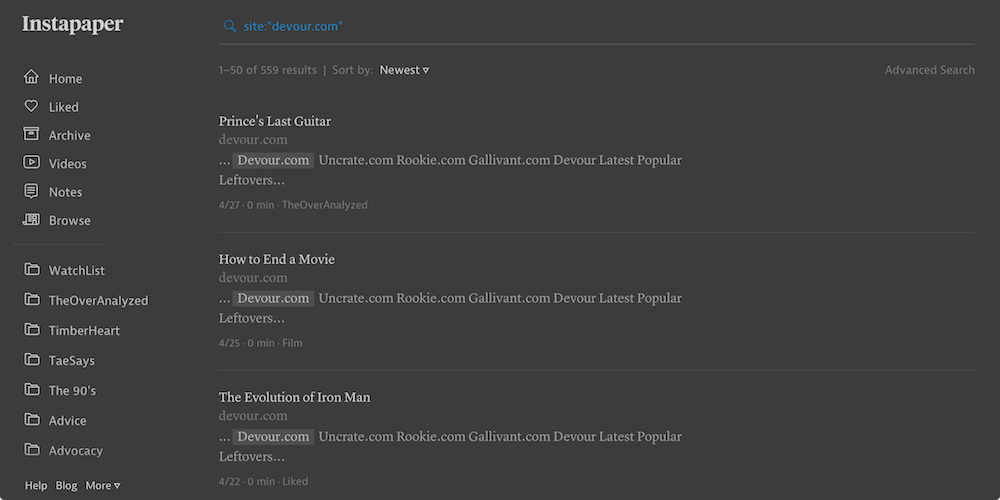The width and height of the screenshot is (1000, 500).
Task: Open the Notes section
Action: [x=66, y=192]
